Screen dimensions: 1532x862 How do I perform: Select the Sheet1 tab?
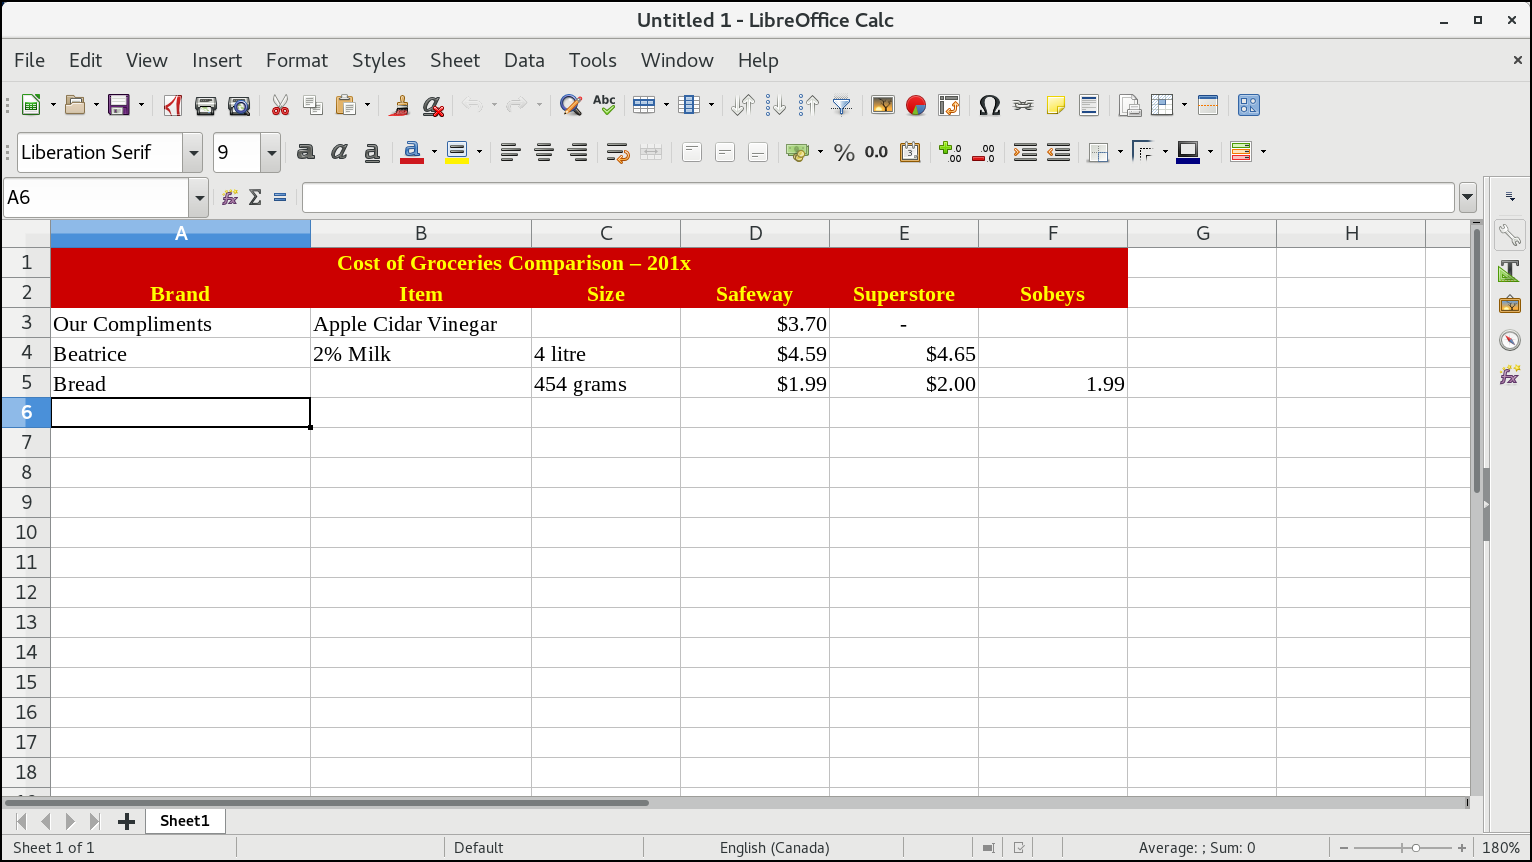point(185,821)
